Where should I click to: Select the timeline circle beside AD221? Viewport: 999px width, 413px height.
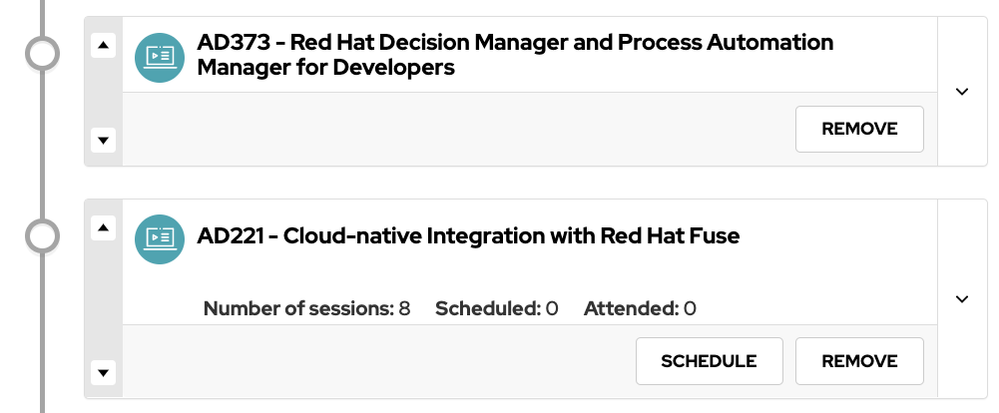42,237
